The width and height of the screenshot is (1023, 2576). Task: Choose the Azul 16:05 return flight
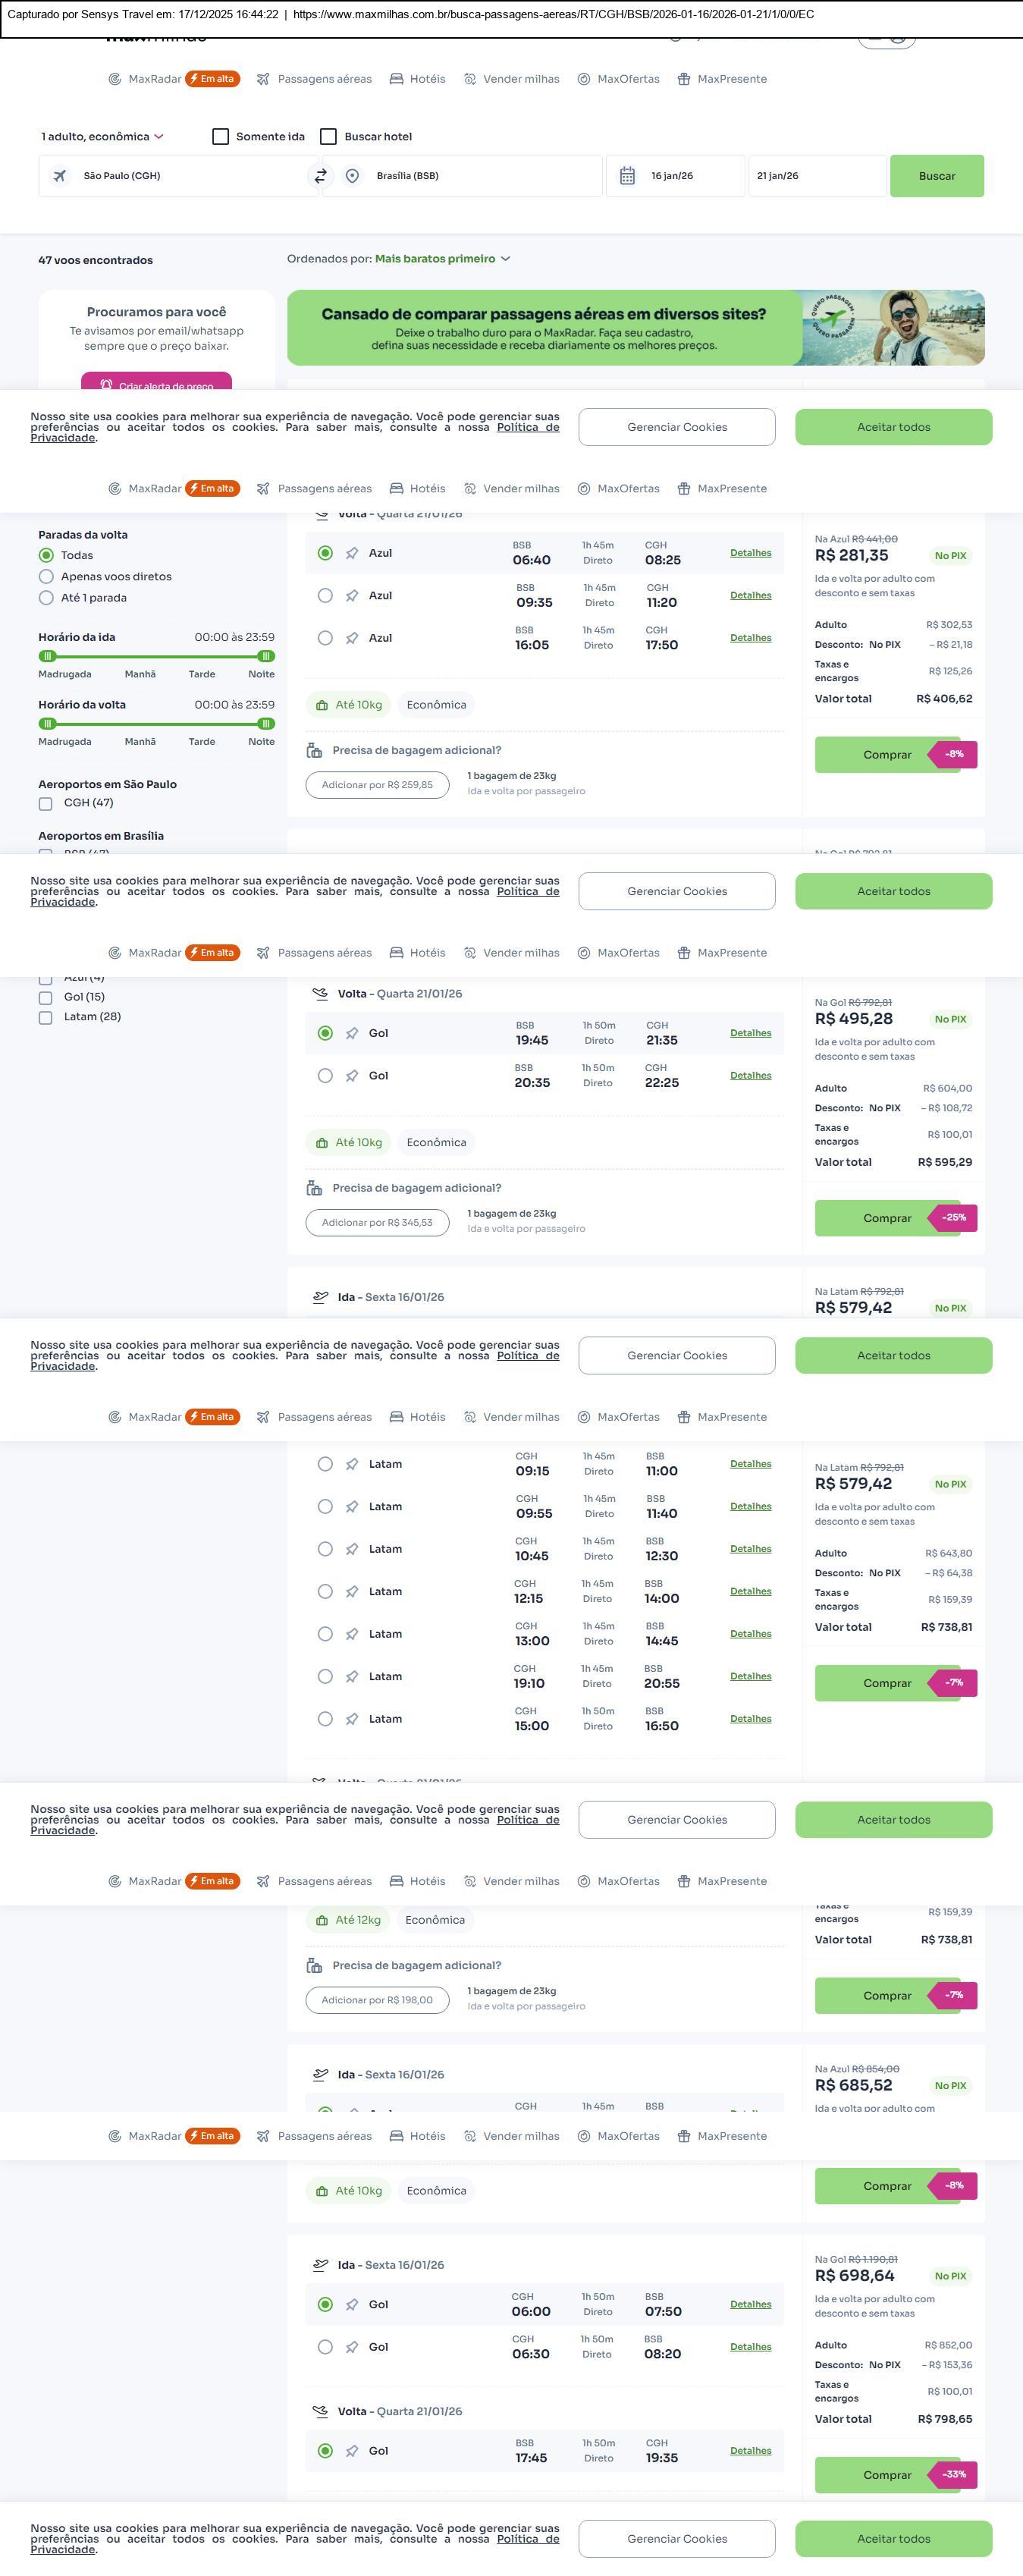[x=325, y=638]
